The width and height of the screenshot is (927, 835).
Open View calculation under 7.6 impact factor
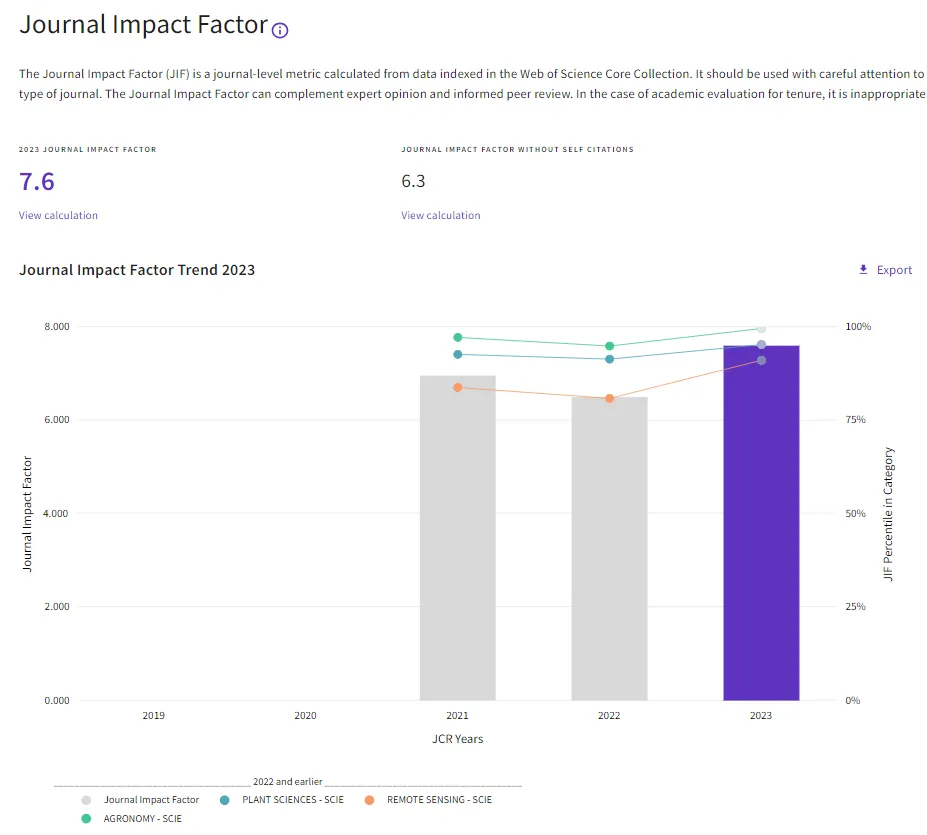click(58, 215)
